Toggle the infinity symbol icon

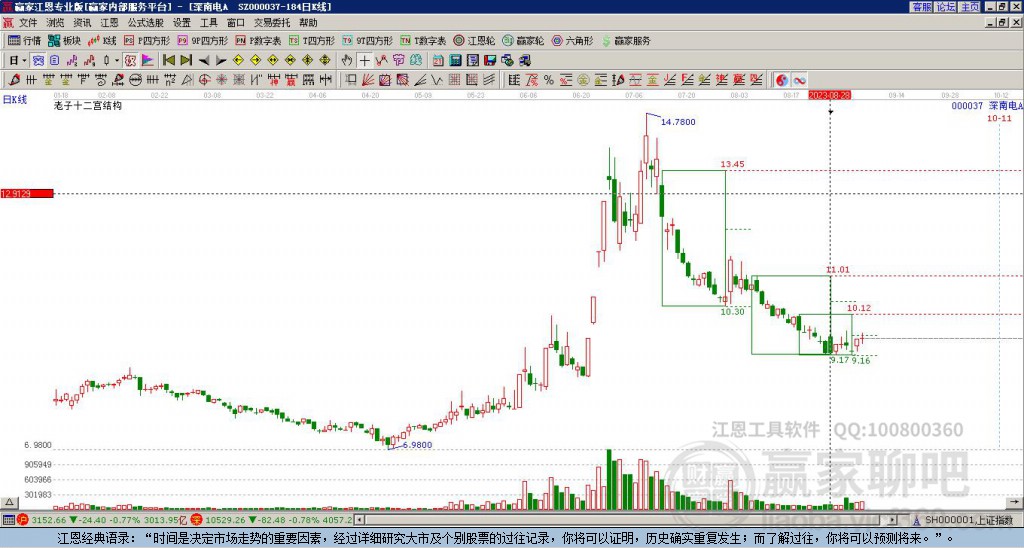pos(799,80)
